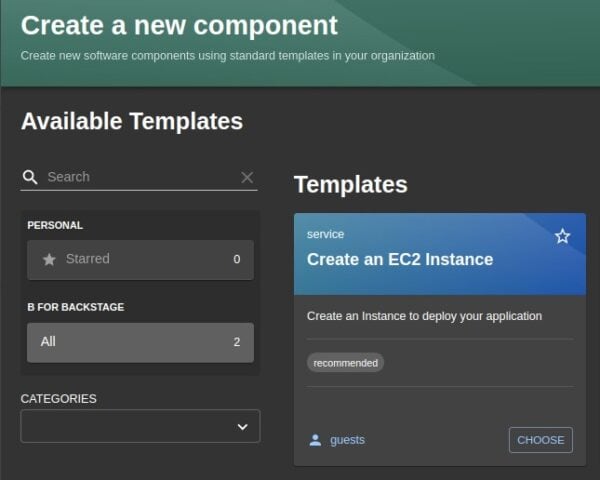
Task: Open the guests owner link
Action: (347, 440)
